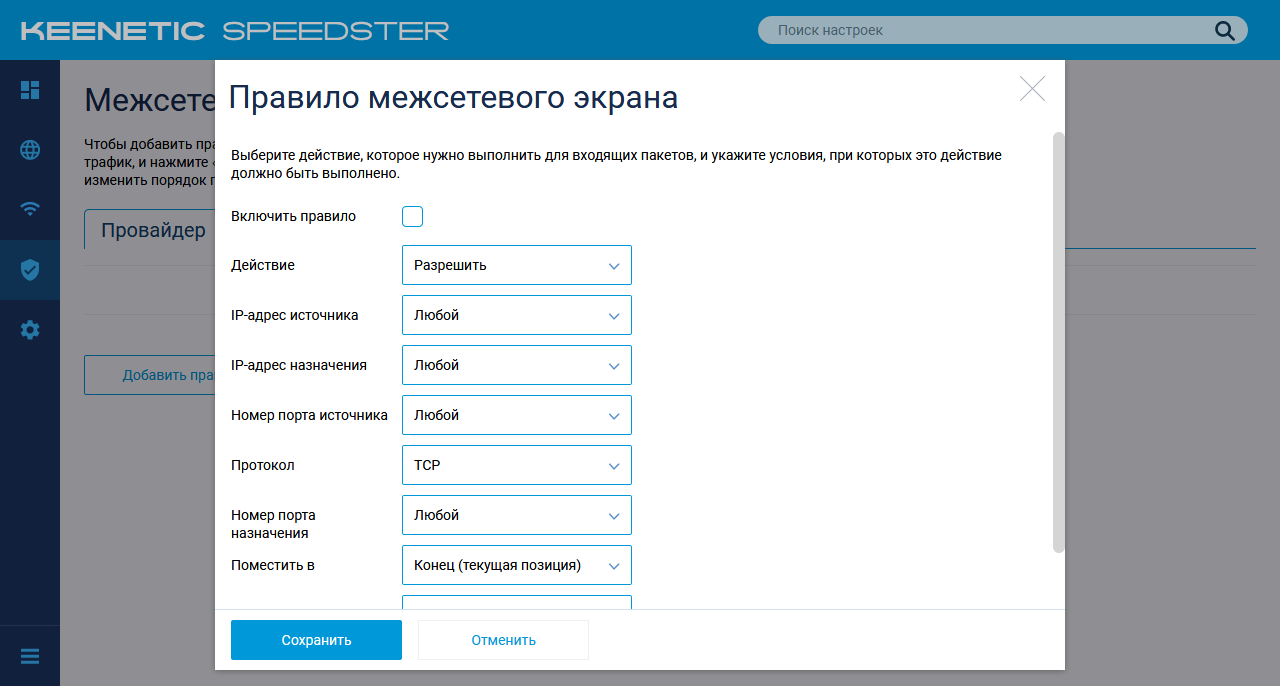The height and width of the screenshot is (686, 1280).
Task: Open the Wi-Fi networks sidebar icon
Action: coord(30,209)
